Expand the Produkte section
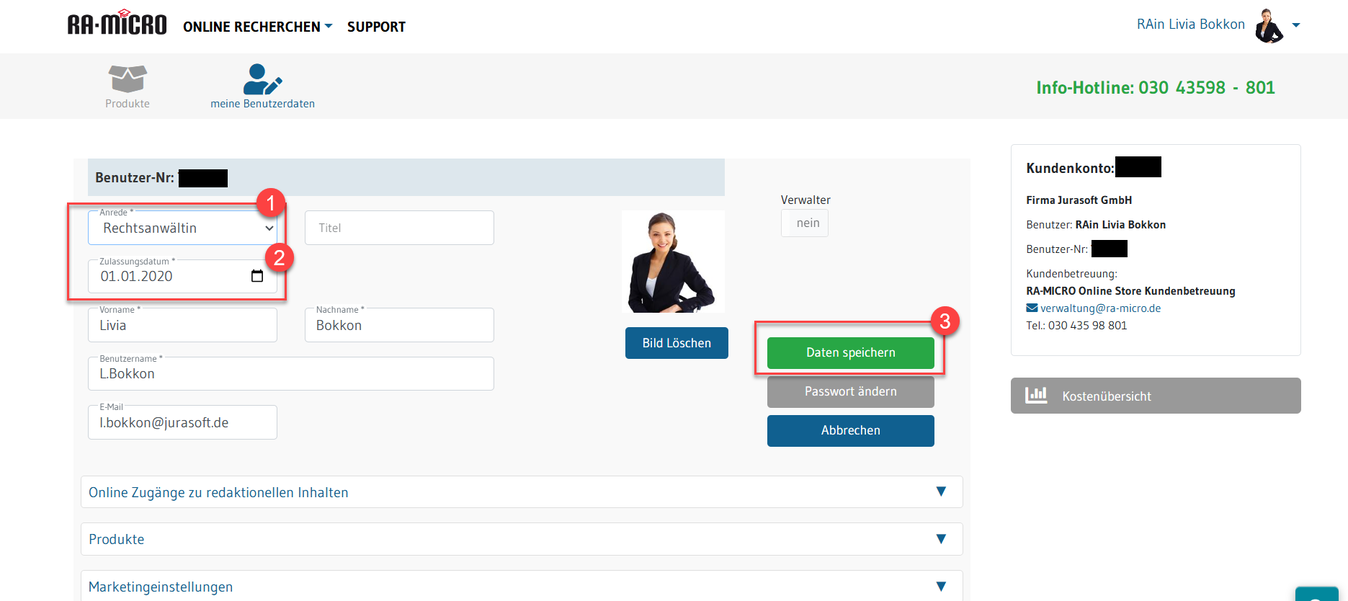This screenshot has width=1348, height=601. click(x=521, y=539)
